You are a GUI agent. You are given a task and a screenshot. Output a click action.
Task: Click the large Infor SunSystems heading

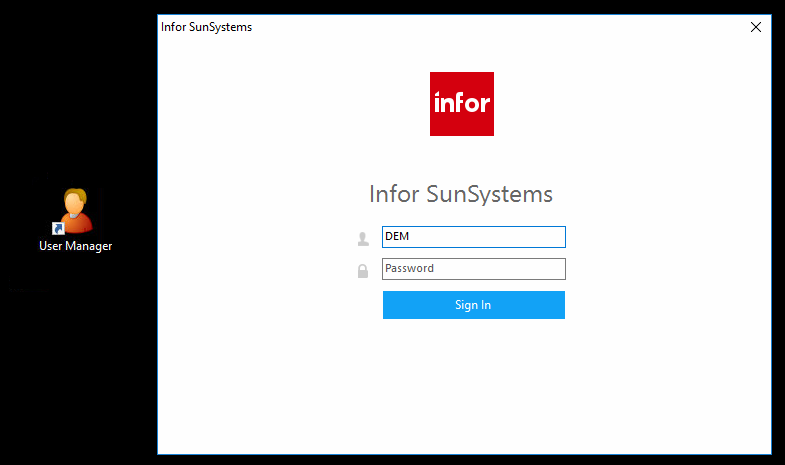pyautogui.click(x=461, y=194)
